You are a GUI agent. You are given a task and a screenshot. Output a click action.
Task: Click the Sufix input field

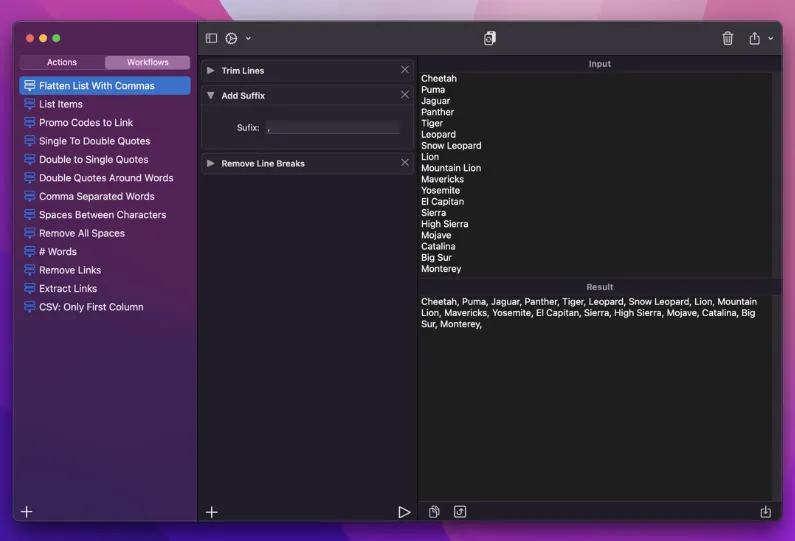[x=333, y=128]
